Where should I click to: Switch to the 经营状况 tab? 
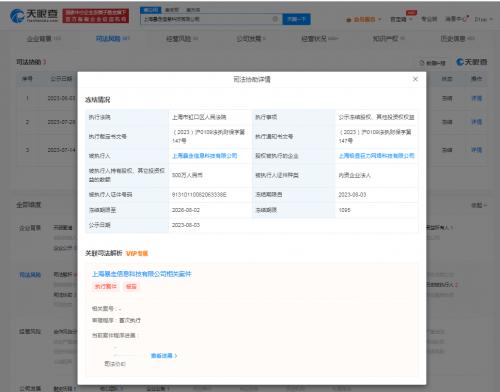click(319, 39)
